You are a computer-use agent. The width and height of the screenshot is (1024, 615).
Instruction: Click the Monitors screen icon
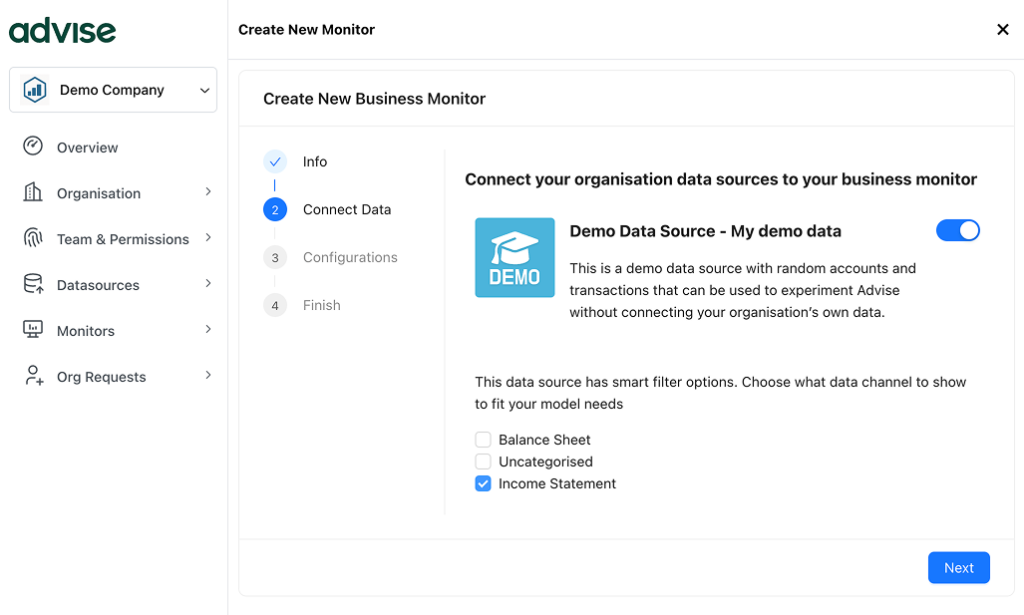point(33,330)
